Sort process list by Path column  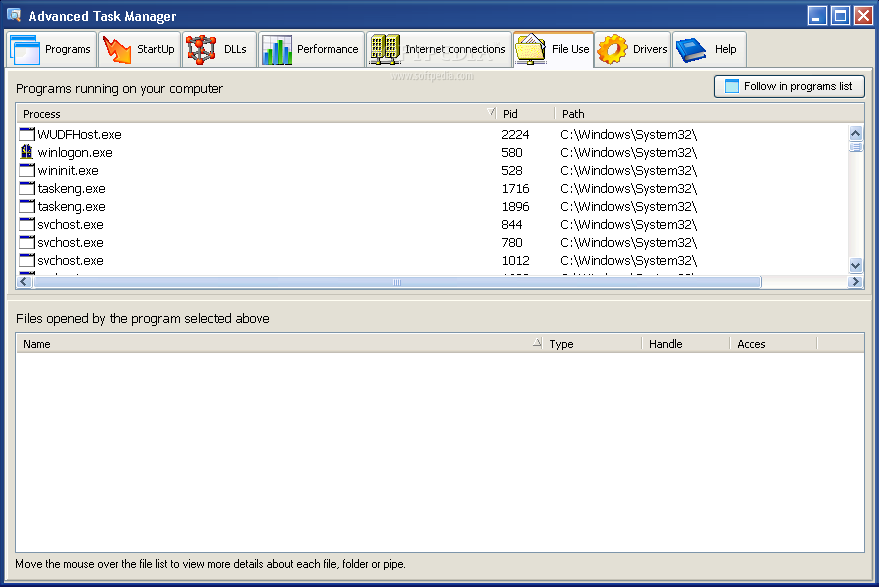709,114
